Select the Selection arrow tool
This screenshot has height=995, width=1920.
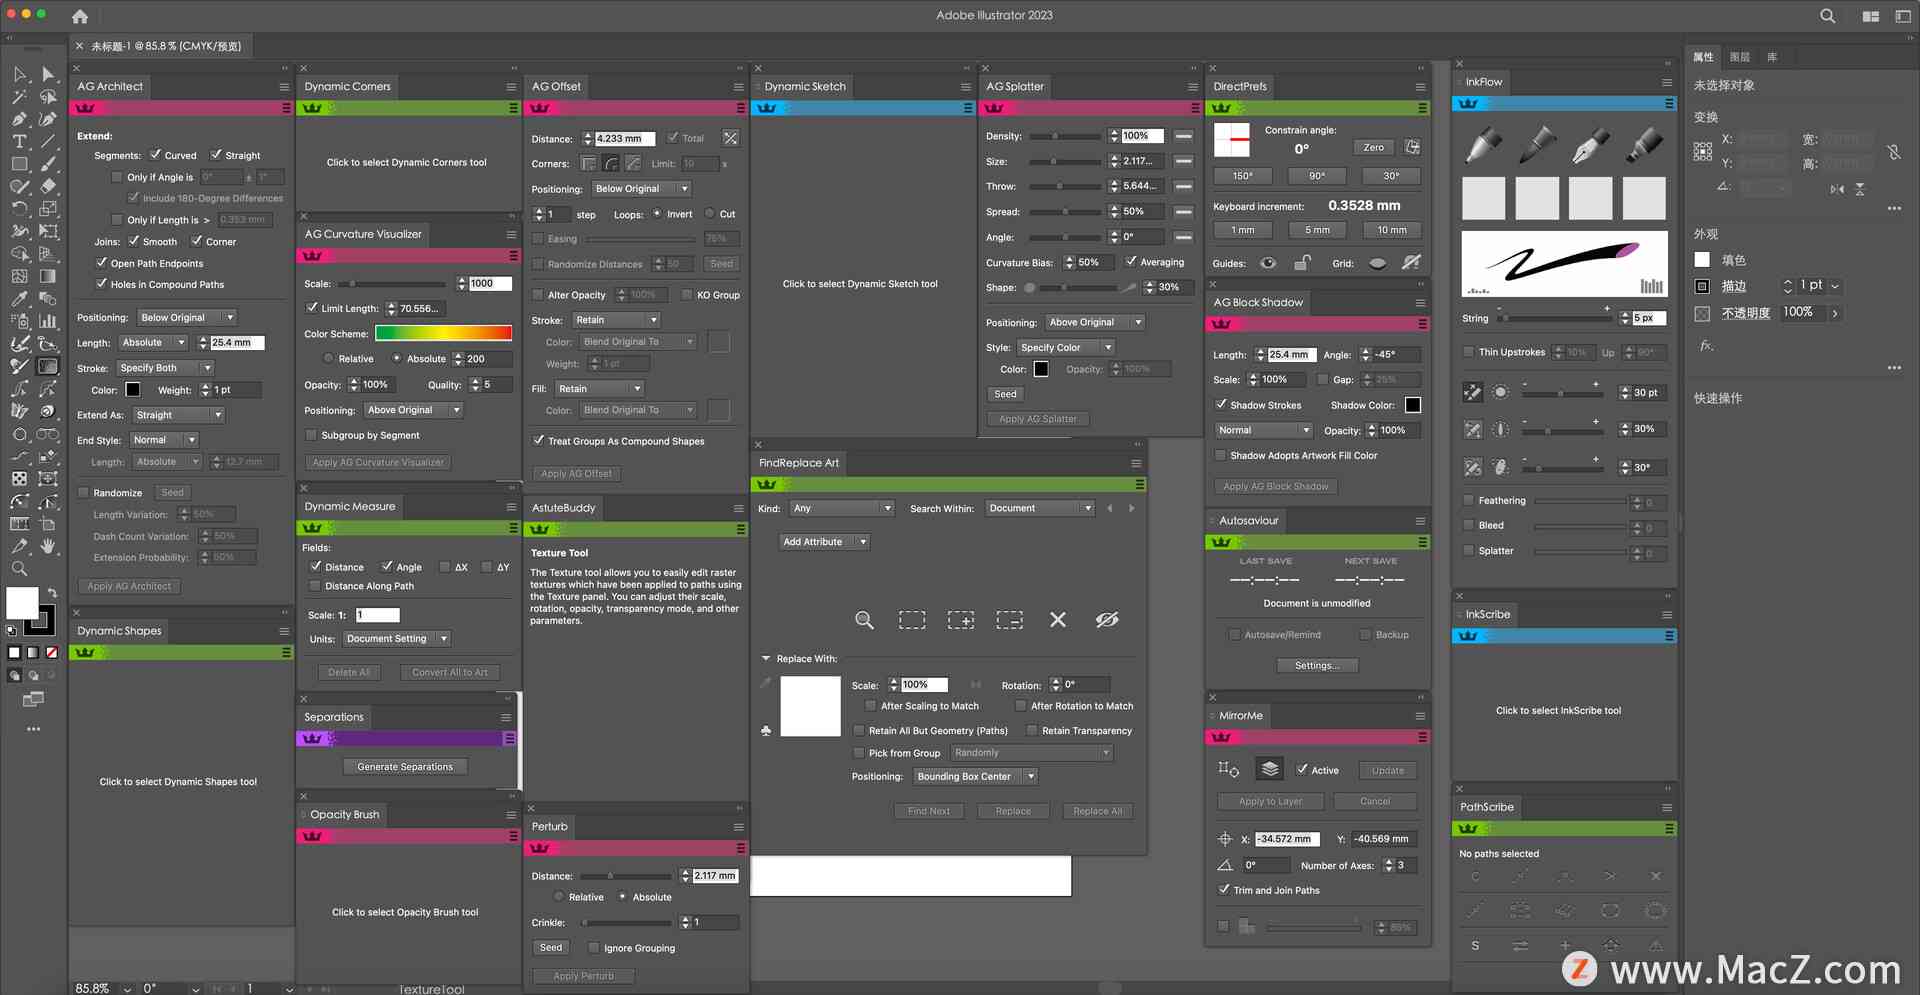click(x=19, y=74)
